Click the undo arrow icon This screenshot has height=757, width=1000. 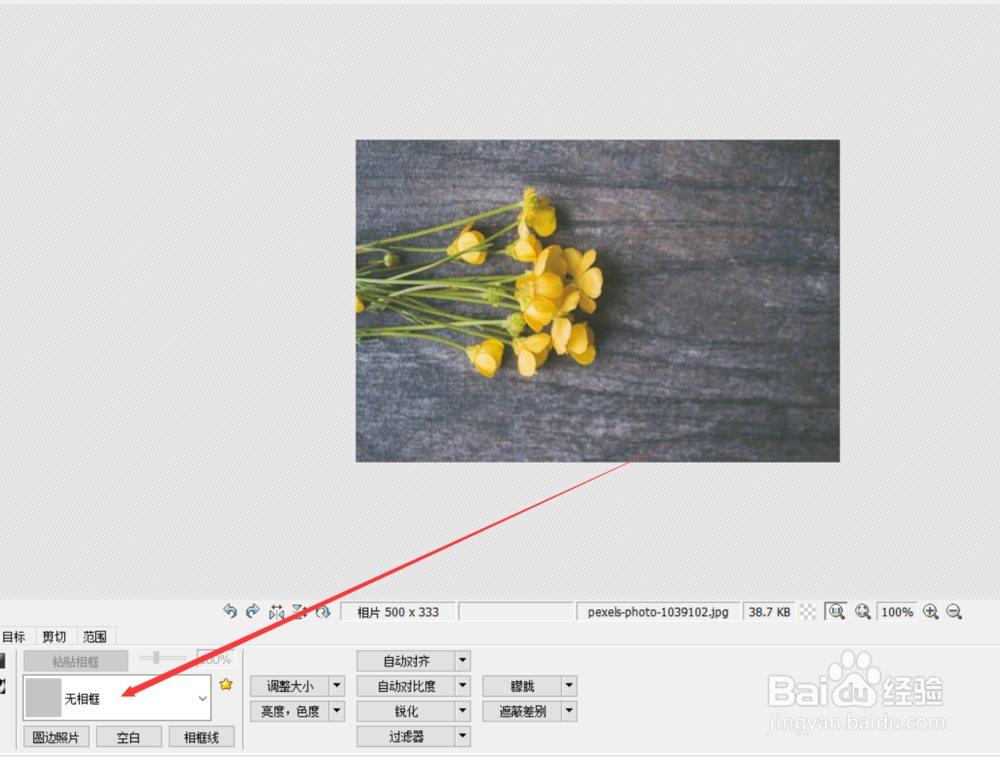pyautogui.click(x=230, y=612)
